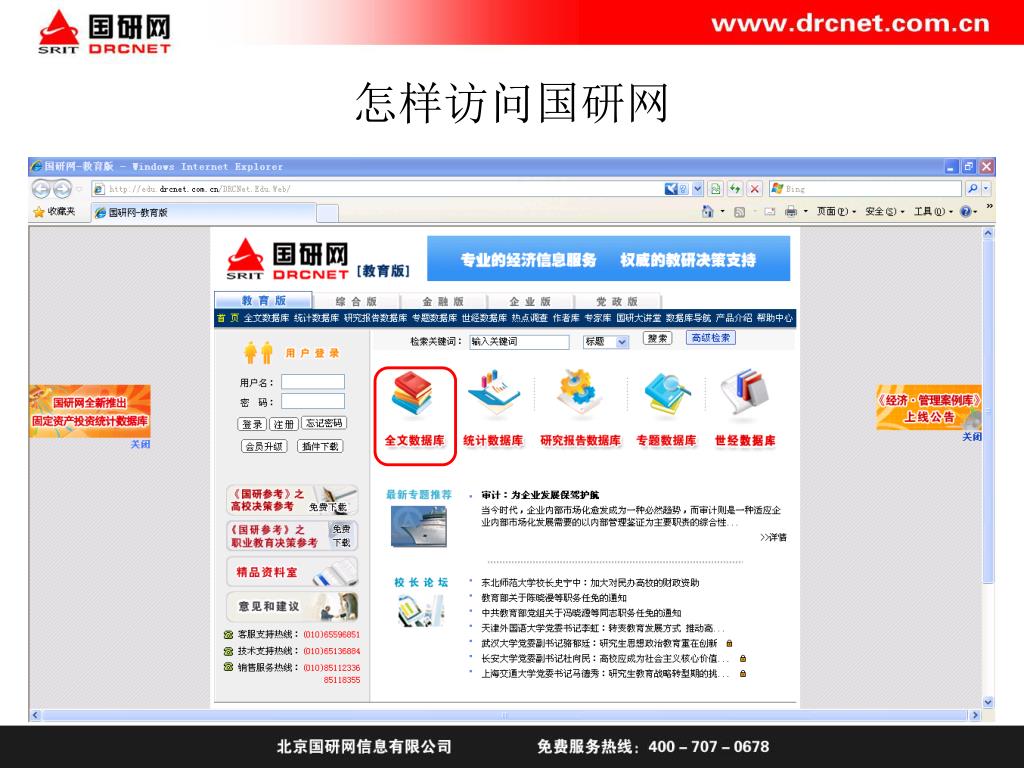Screen dimensions: 1024x768
Task: Expand the command bar overflow chevron
Action: [x=989, y=206]
